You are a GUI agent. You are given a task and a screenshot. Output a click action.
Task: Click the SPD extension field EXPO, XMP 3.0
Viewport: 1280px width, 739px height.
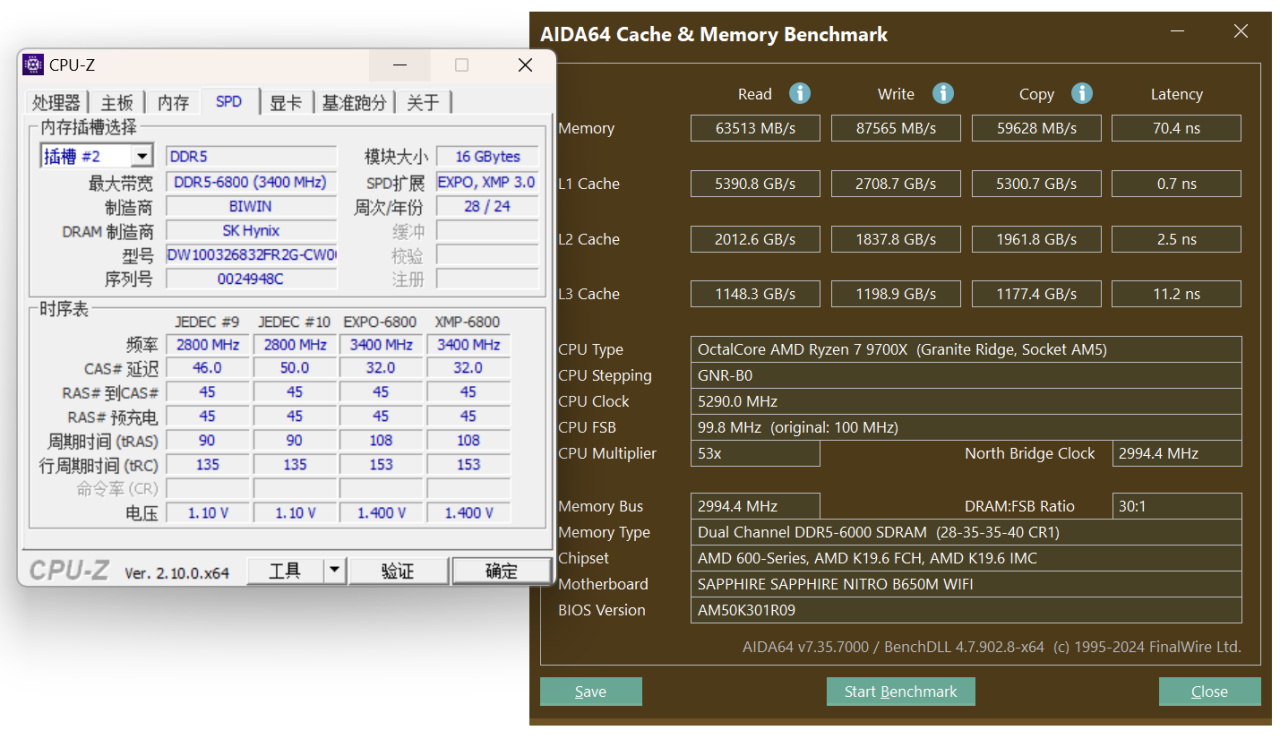487,182
